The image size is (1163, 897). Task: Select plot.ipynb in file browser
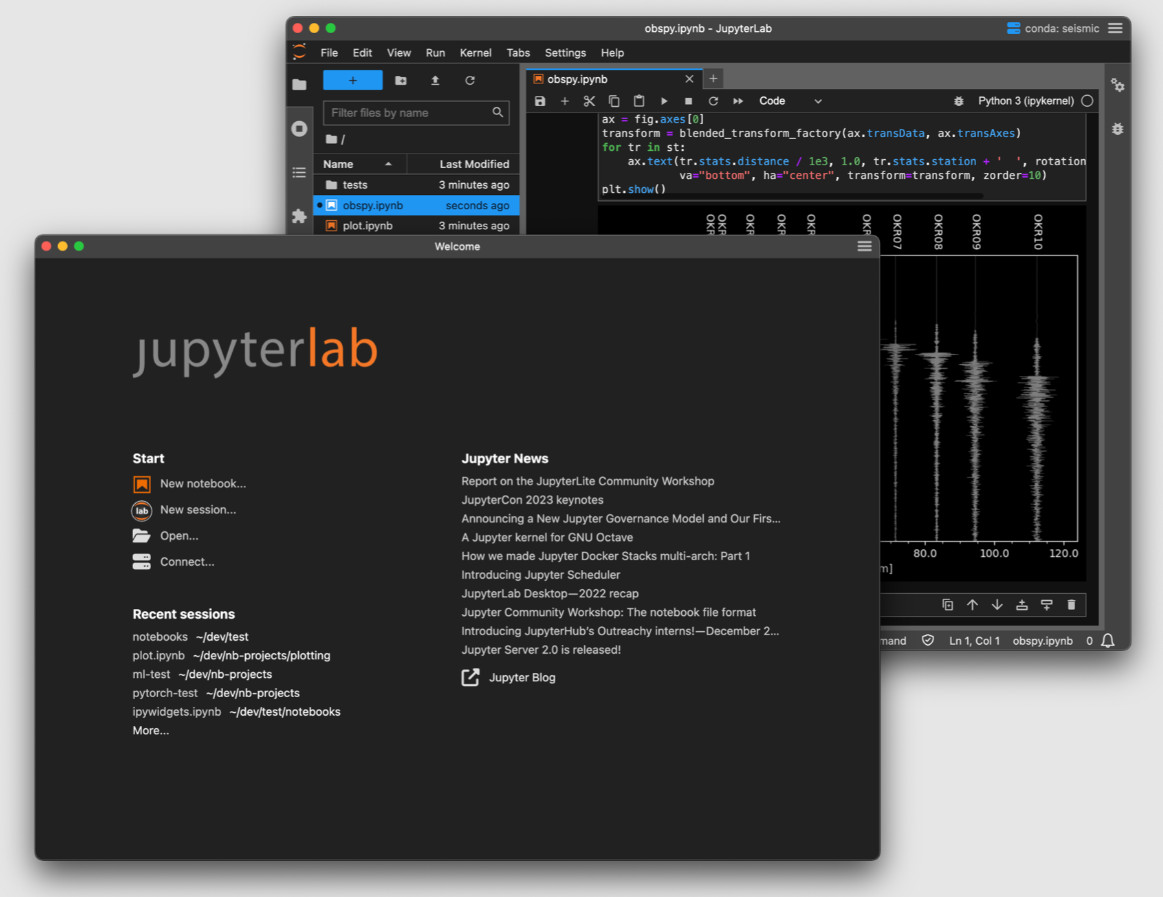[416, 226]
